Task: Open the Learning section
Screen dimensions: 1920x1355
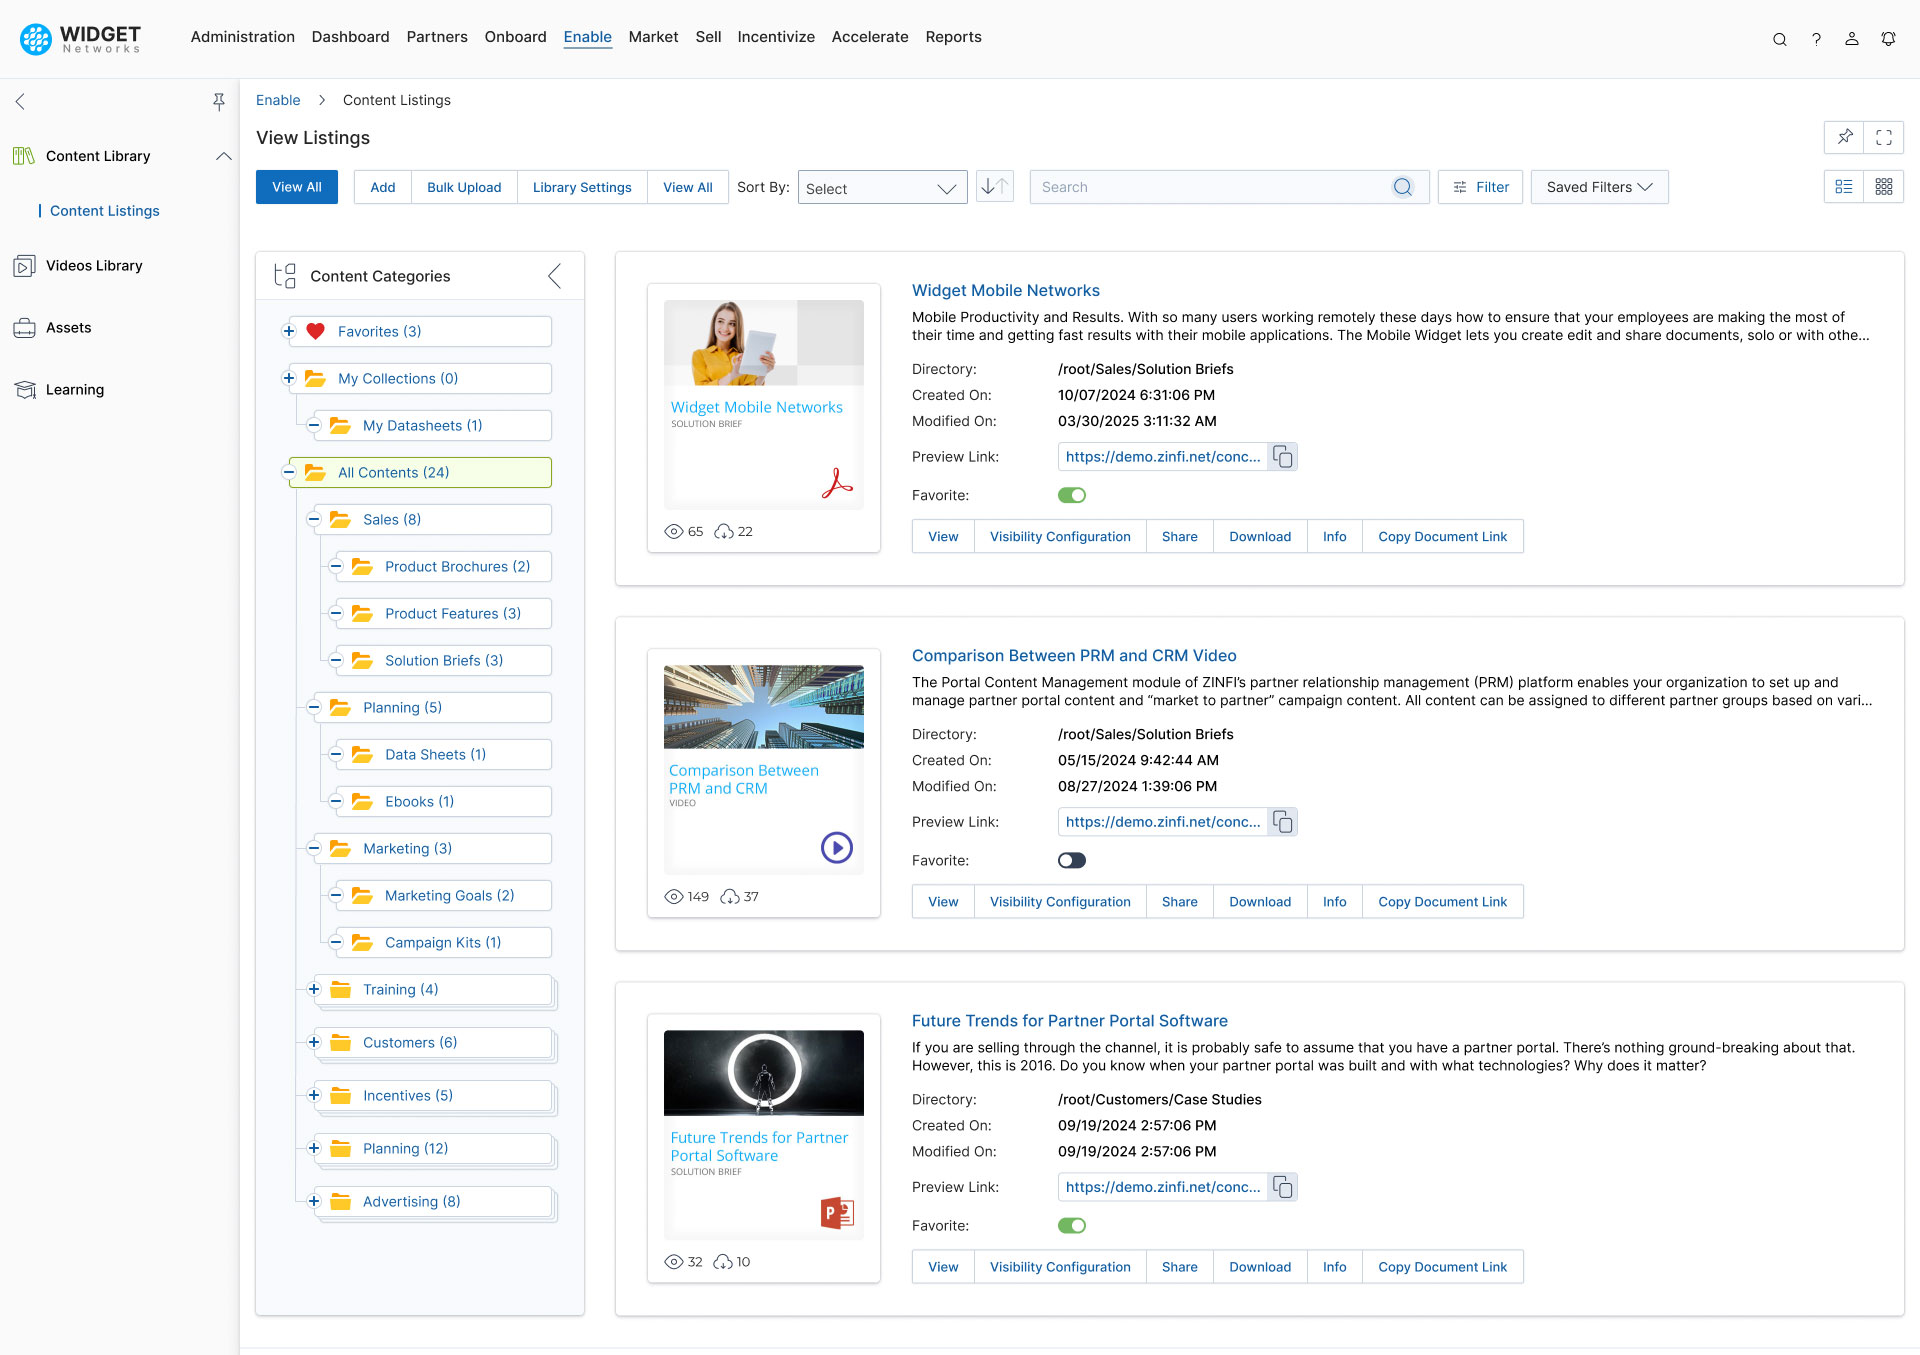Action: pos(73,389)
